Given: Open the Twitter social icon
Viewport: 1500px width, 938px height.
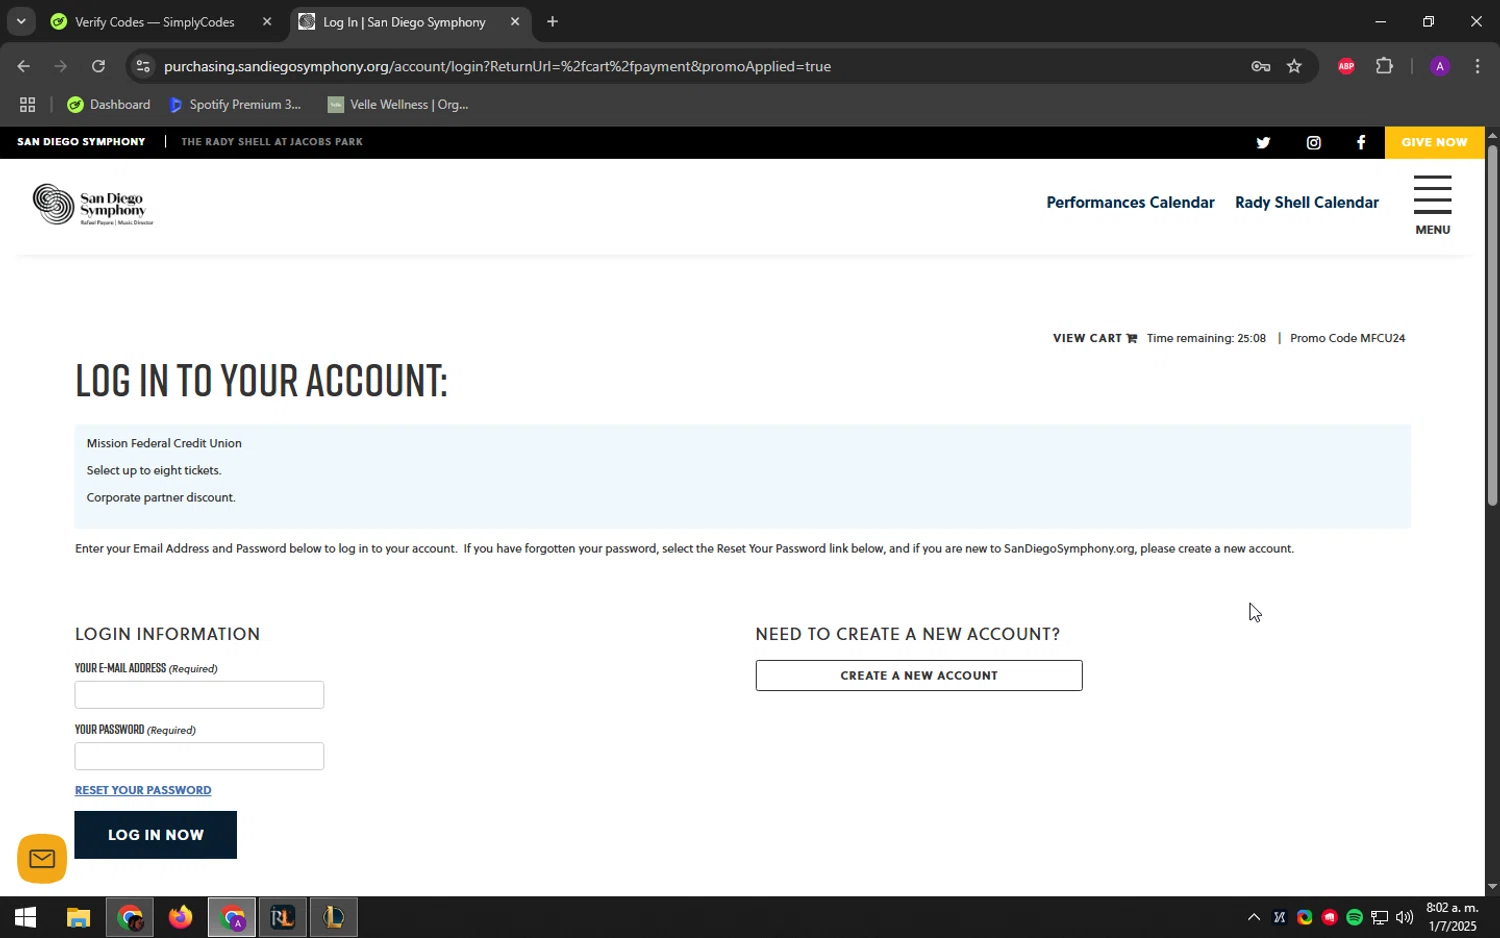Looking at the screenshot, I should [1263, 143].
